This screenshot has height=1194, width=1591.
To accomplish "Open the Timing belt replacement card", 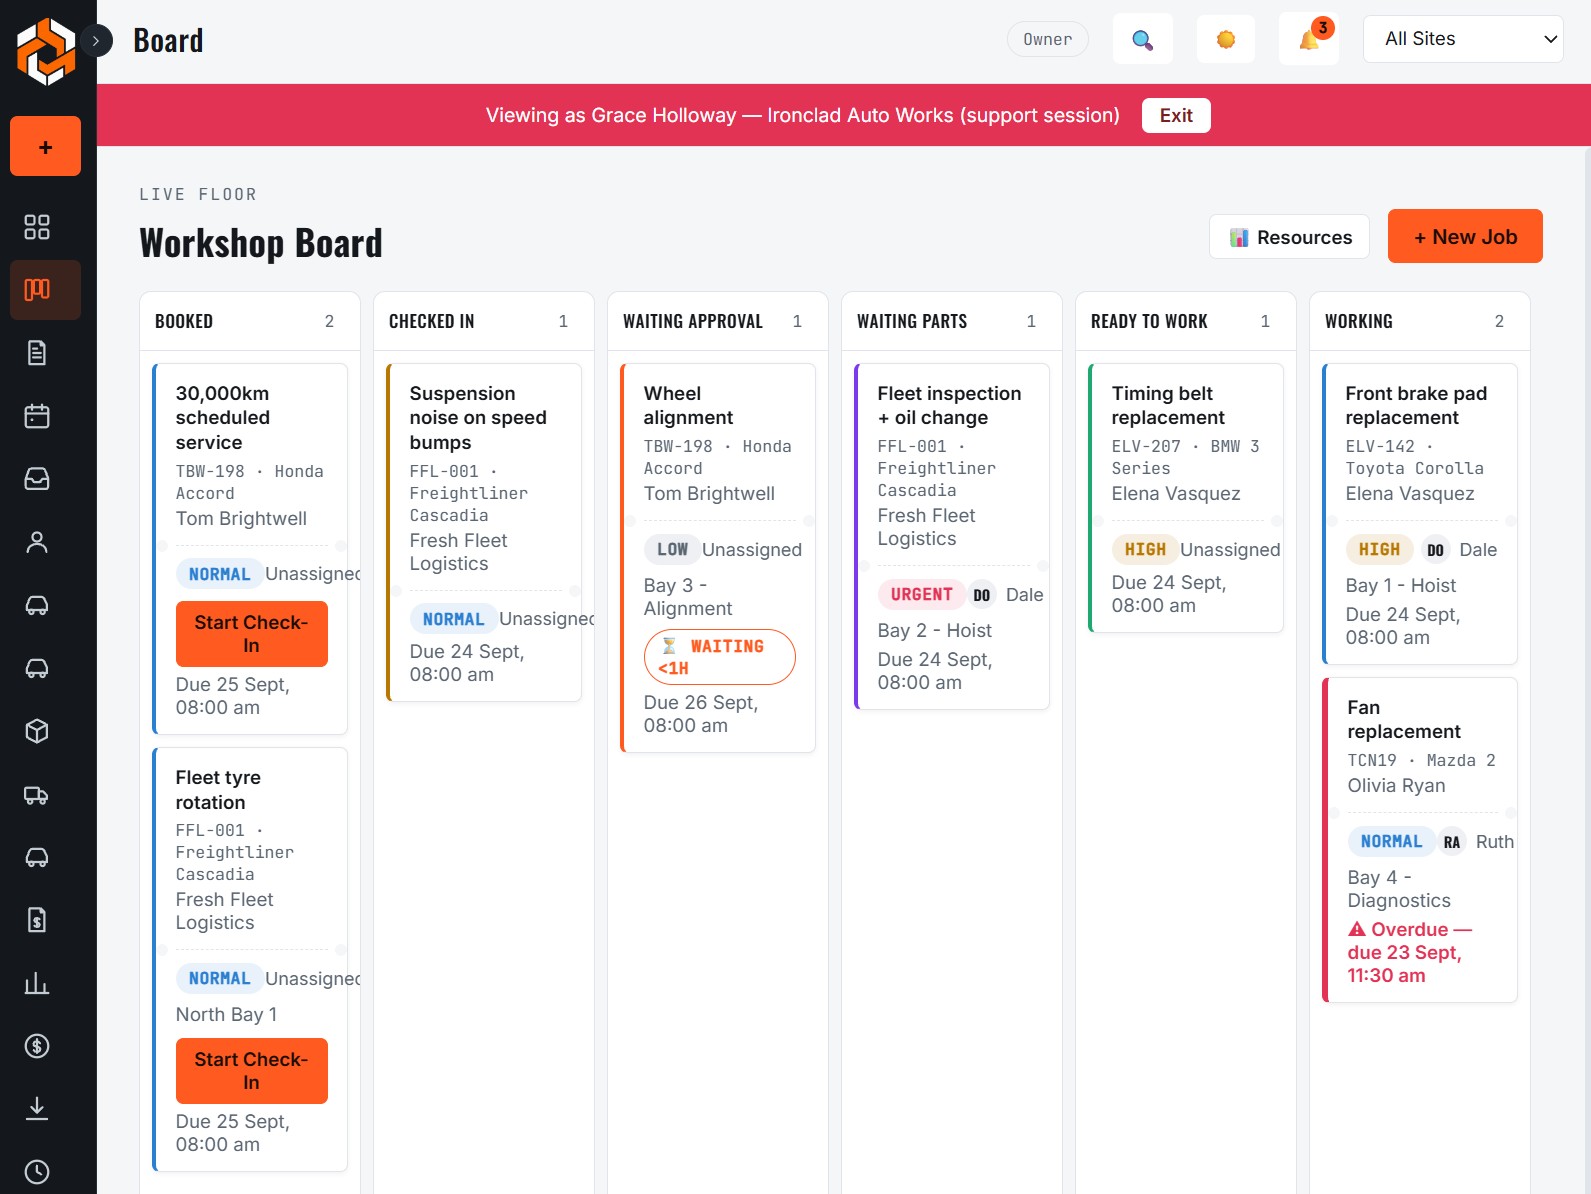I will point(1186,497).
